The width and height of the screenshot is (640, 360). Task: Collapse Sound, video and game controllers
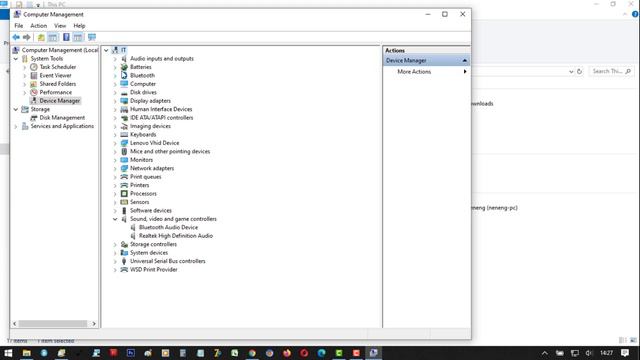click(x=115, y=219)
